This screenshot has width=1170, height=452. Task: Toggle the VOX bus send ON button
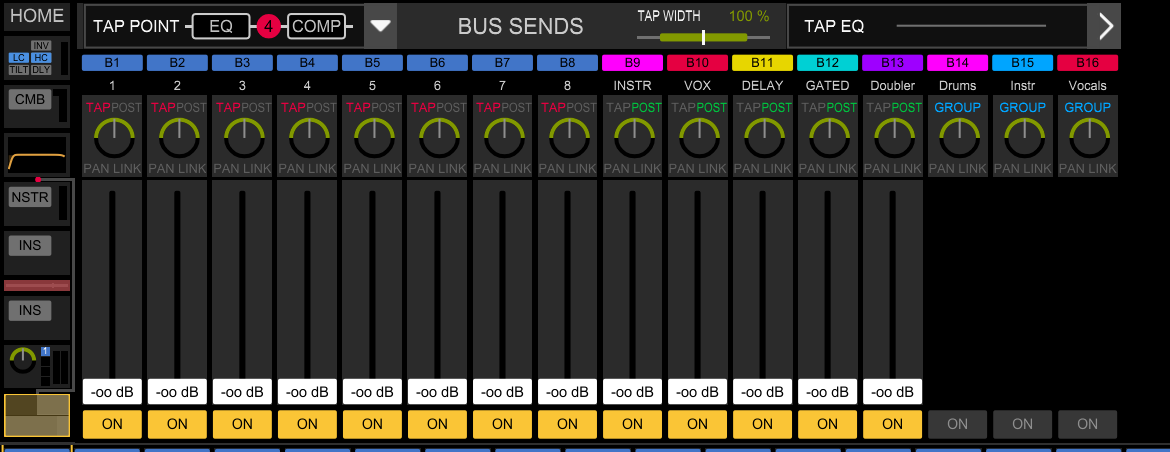pos(697,424)
